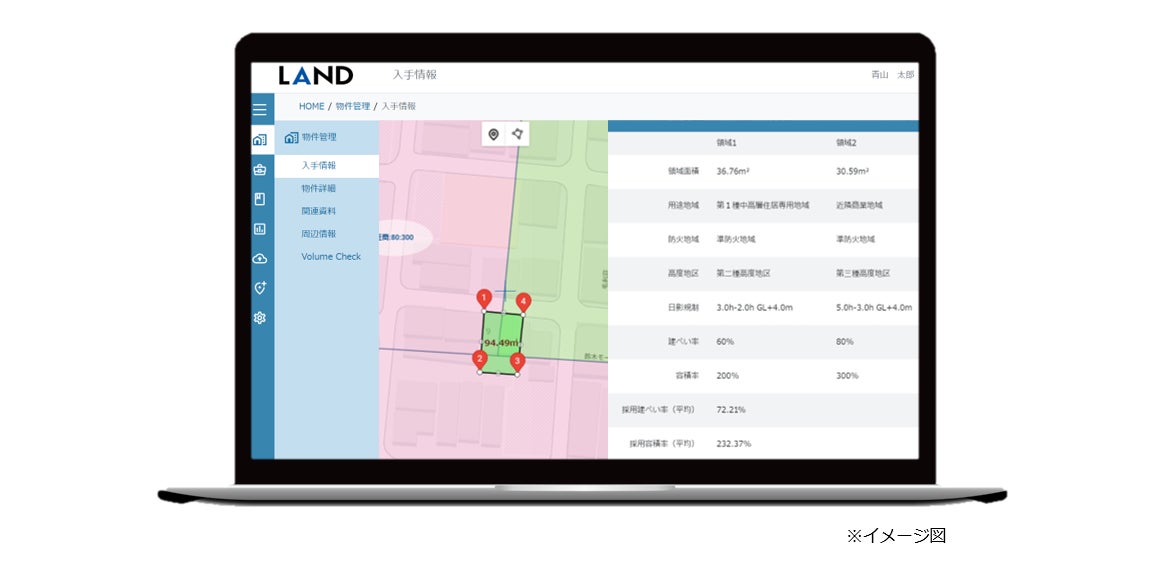Click map marker number 3
Screen dimensions: 1170x566
coord(517,363)
